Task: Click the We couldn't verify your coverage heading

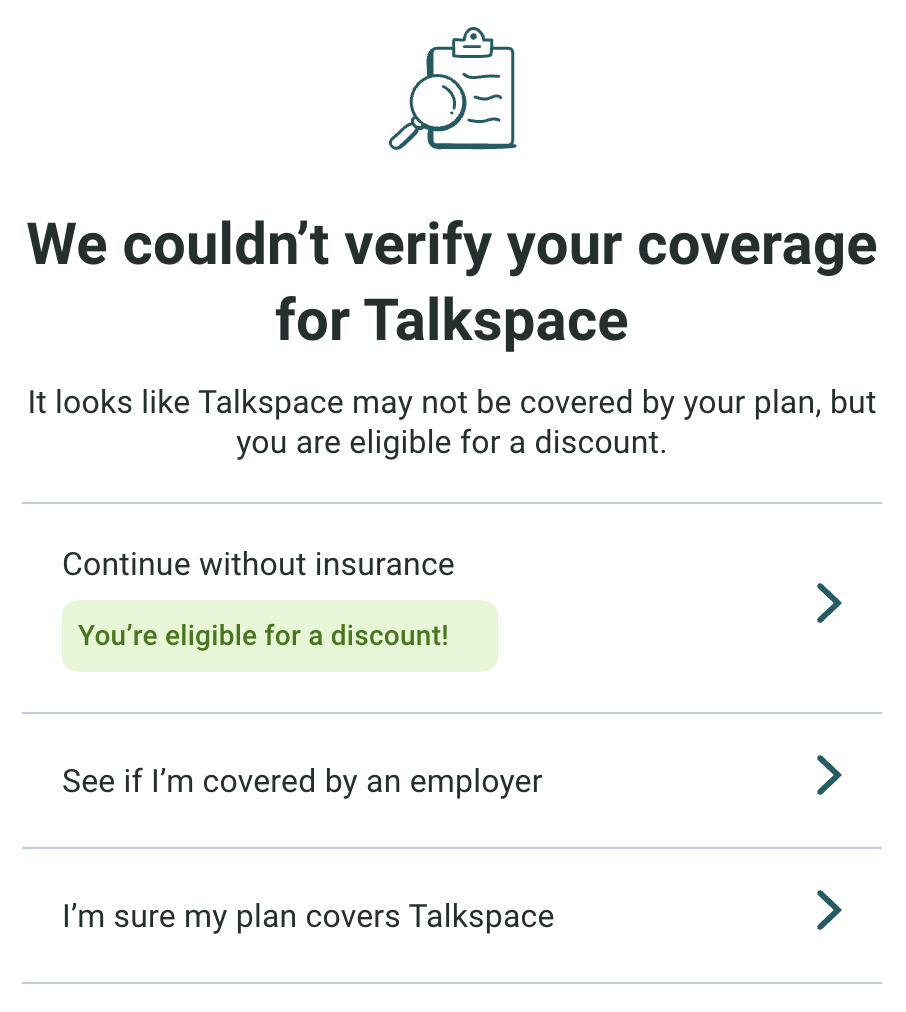Action: tap(452, 245)
